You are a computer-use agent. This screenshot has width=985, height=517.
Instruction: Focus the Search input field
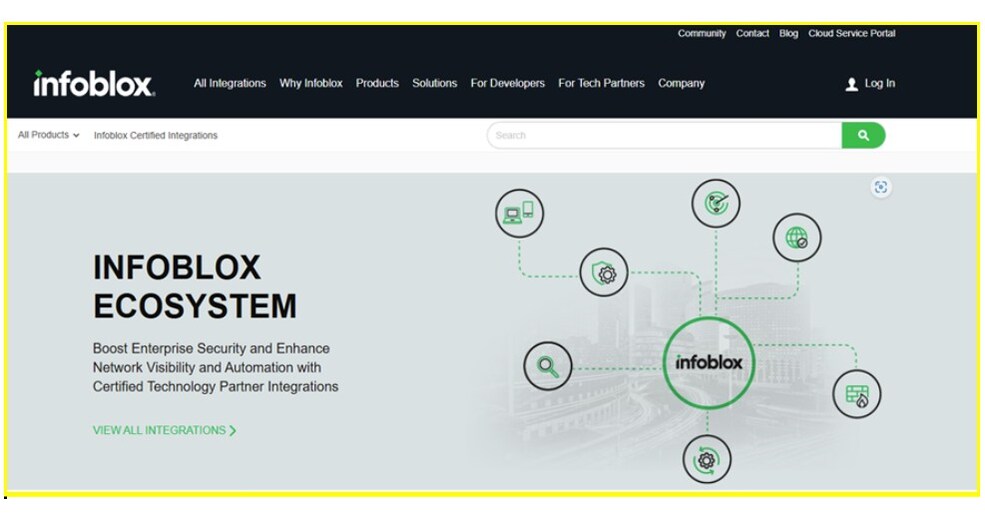click(x=665, y=135)
